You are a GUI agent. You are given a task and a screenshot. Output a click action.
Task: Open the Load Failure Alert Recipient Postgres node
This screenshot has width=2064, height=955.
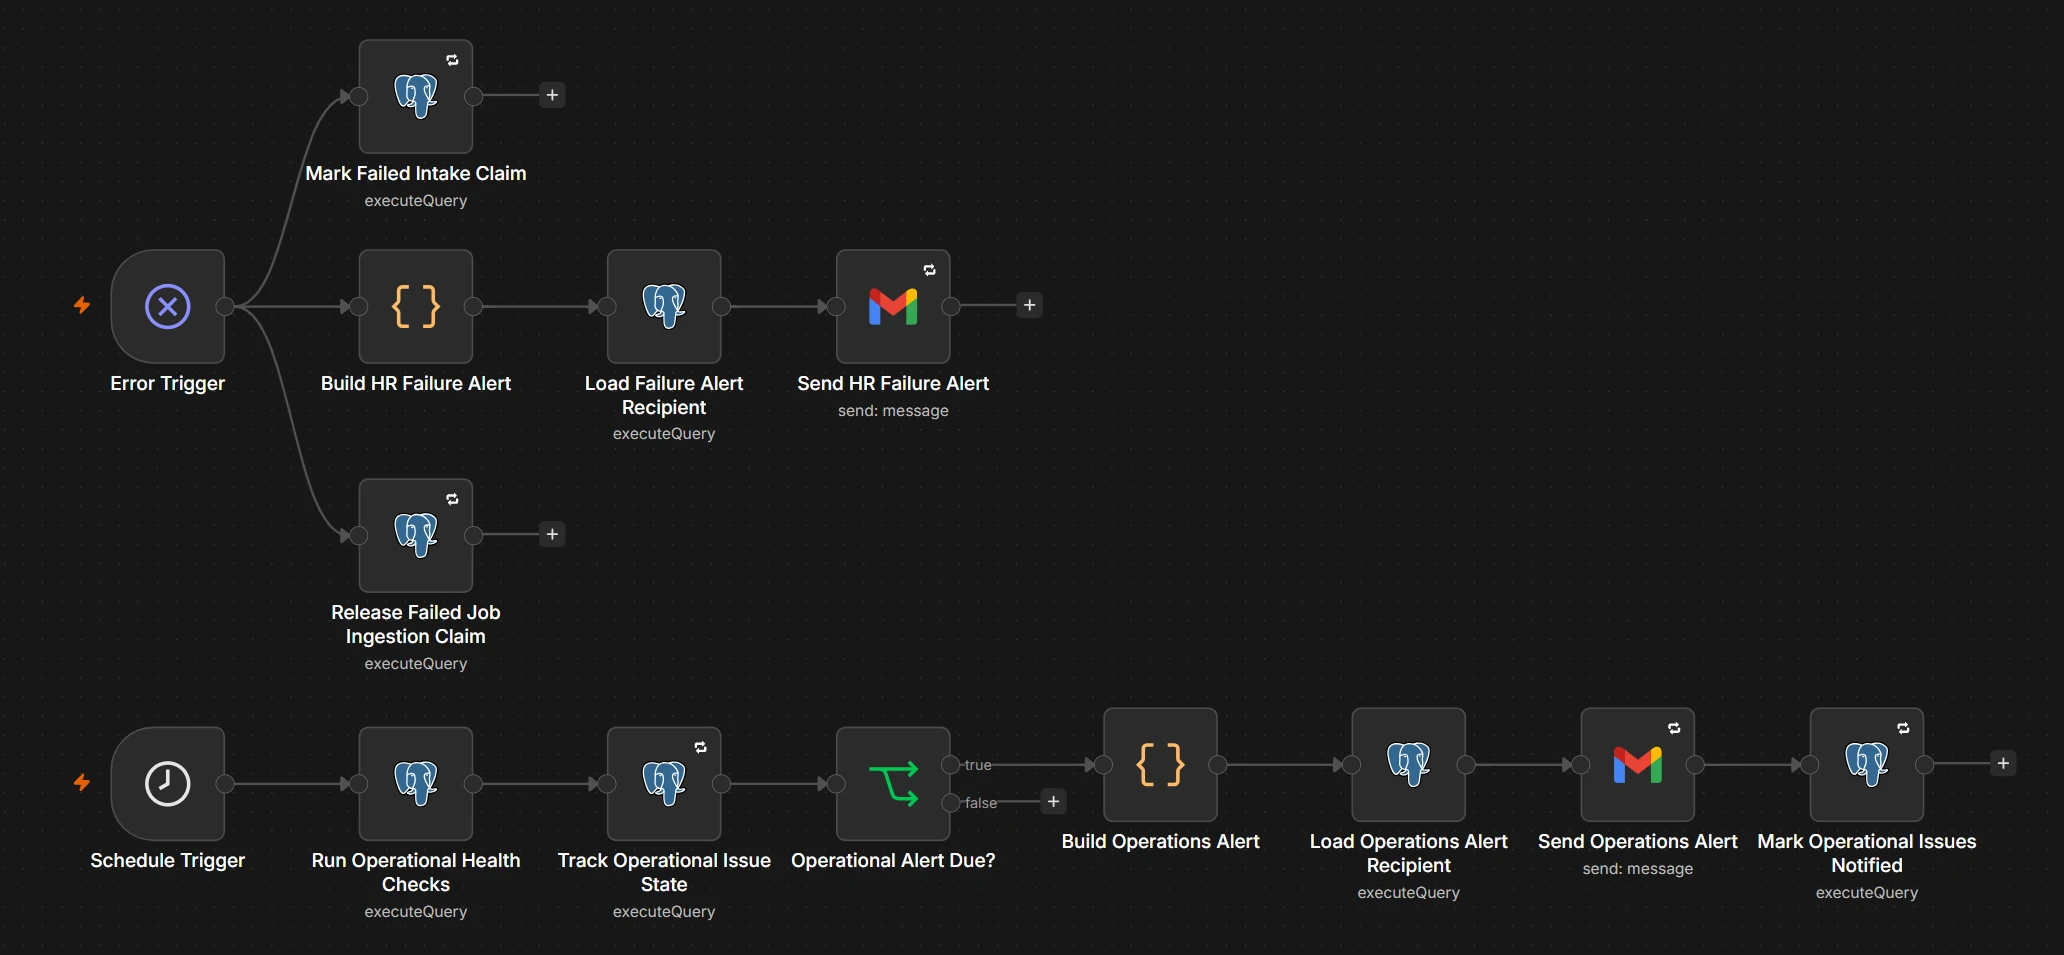[664, 306]
